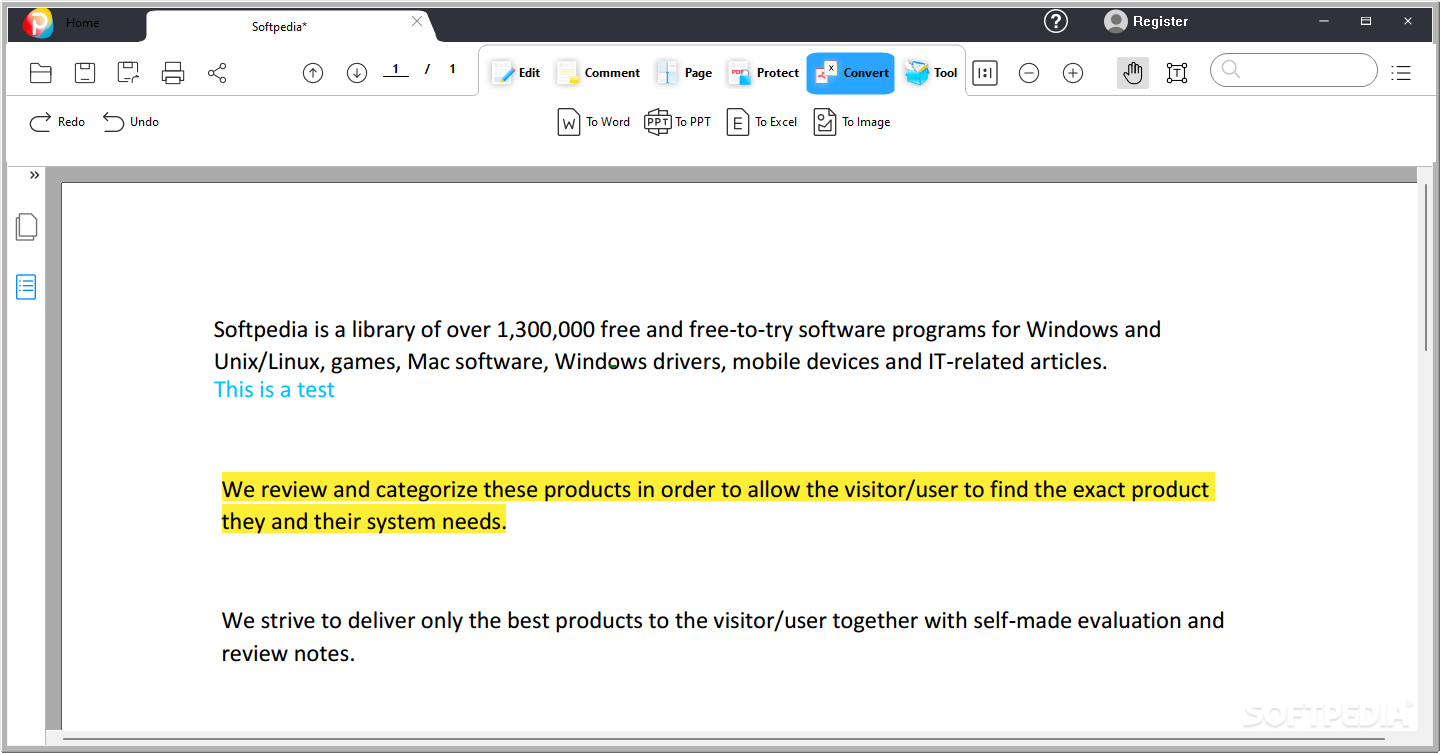Share the document with share icon
Image resolution: width=1440 pixels, height=753 pixels.
coord(217,73)
